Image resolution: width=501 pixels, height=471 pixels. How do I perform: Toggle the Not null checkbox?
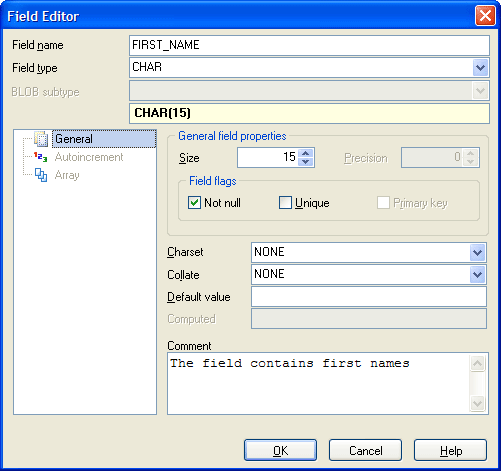[x=194, y=203]
